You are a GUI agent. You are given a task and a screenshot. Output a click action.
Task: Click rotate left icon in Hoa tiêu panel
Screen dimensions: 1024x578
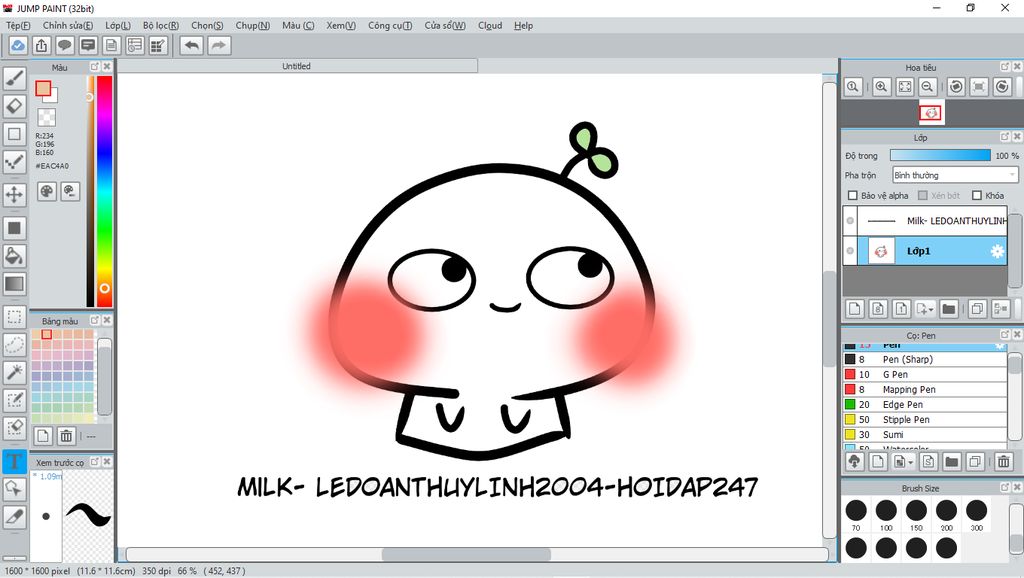(956, 87)
